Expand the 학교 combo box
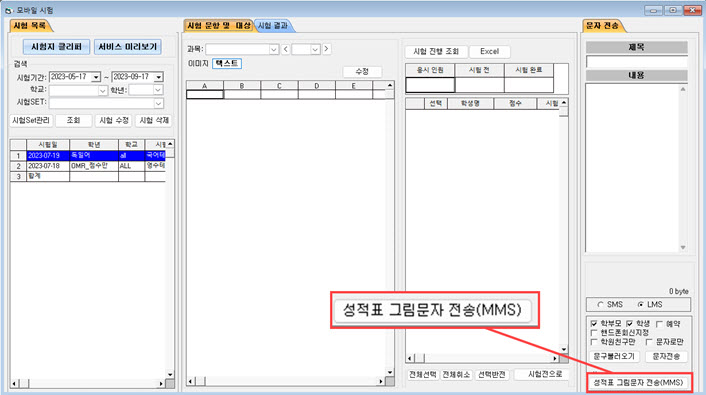 point(103,91)
